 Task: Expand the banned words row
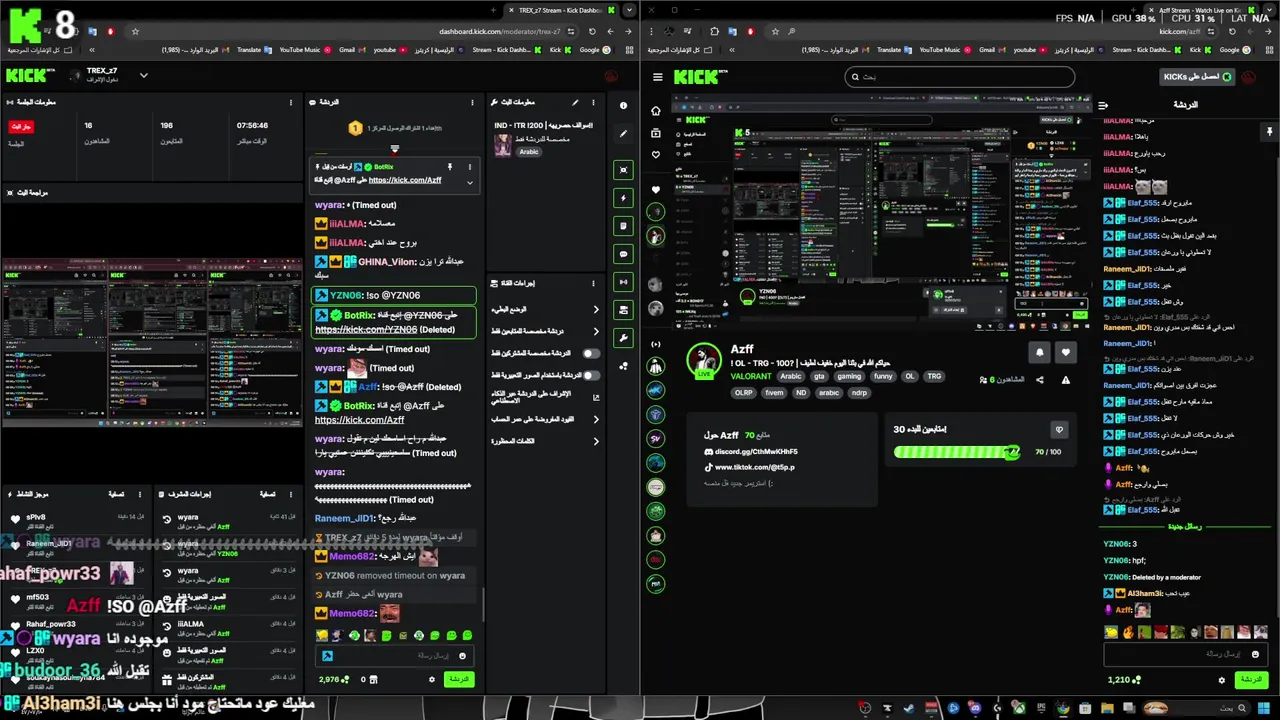tap(544, 441)
